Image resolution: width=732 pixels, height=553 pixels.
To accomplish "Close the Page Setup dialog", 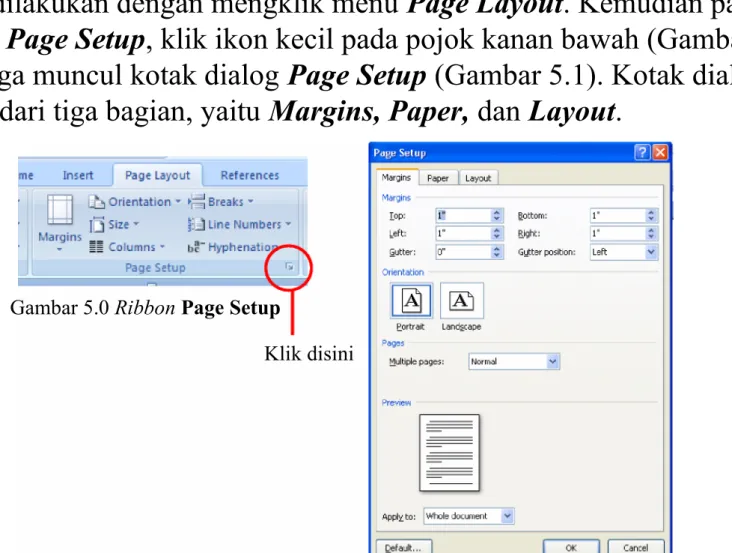I will (x=660, y=153).
